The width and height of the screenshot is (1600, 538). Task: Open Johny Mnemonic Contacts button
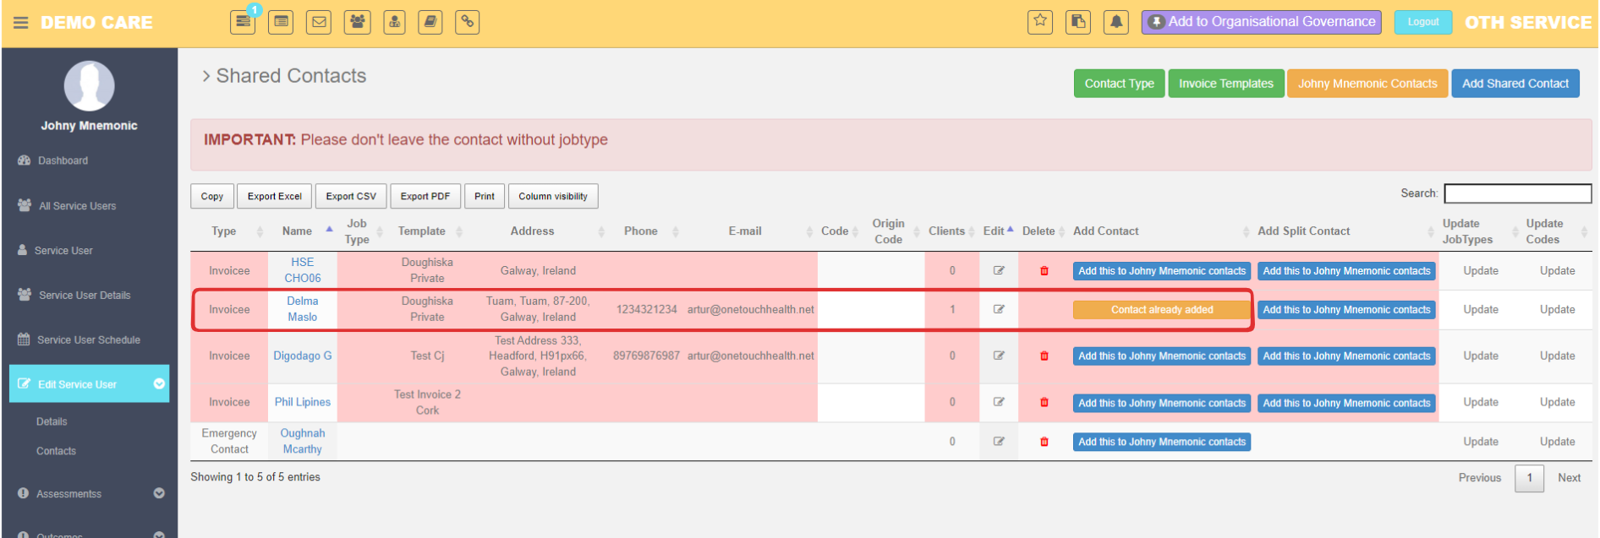pos(1367,83)
